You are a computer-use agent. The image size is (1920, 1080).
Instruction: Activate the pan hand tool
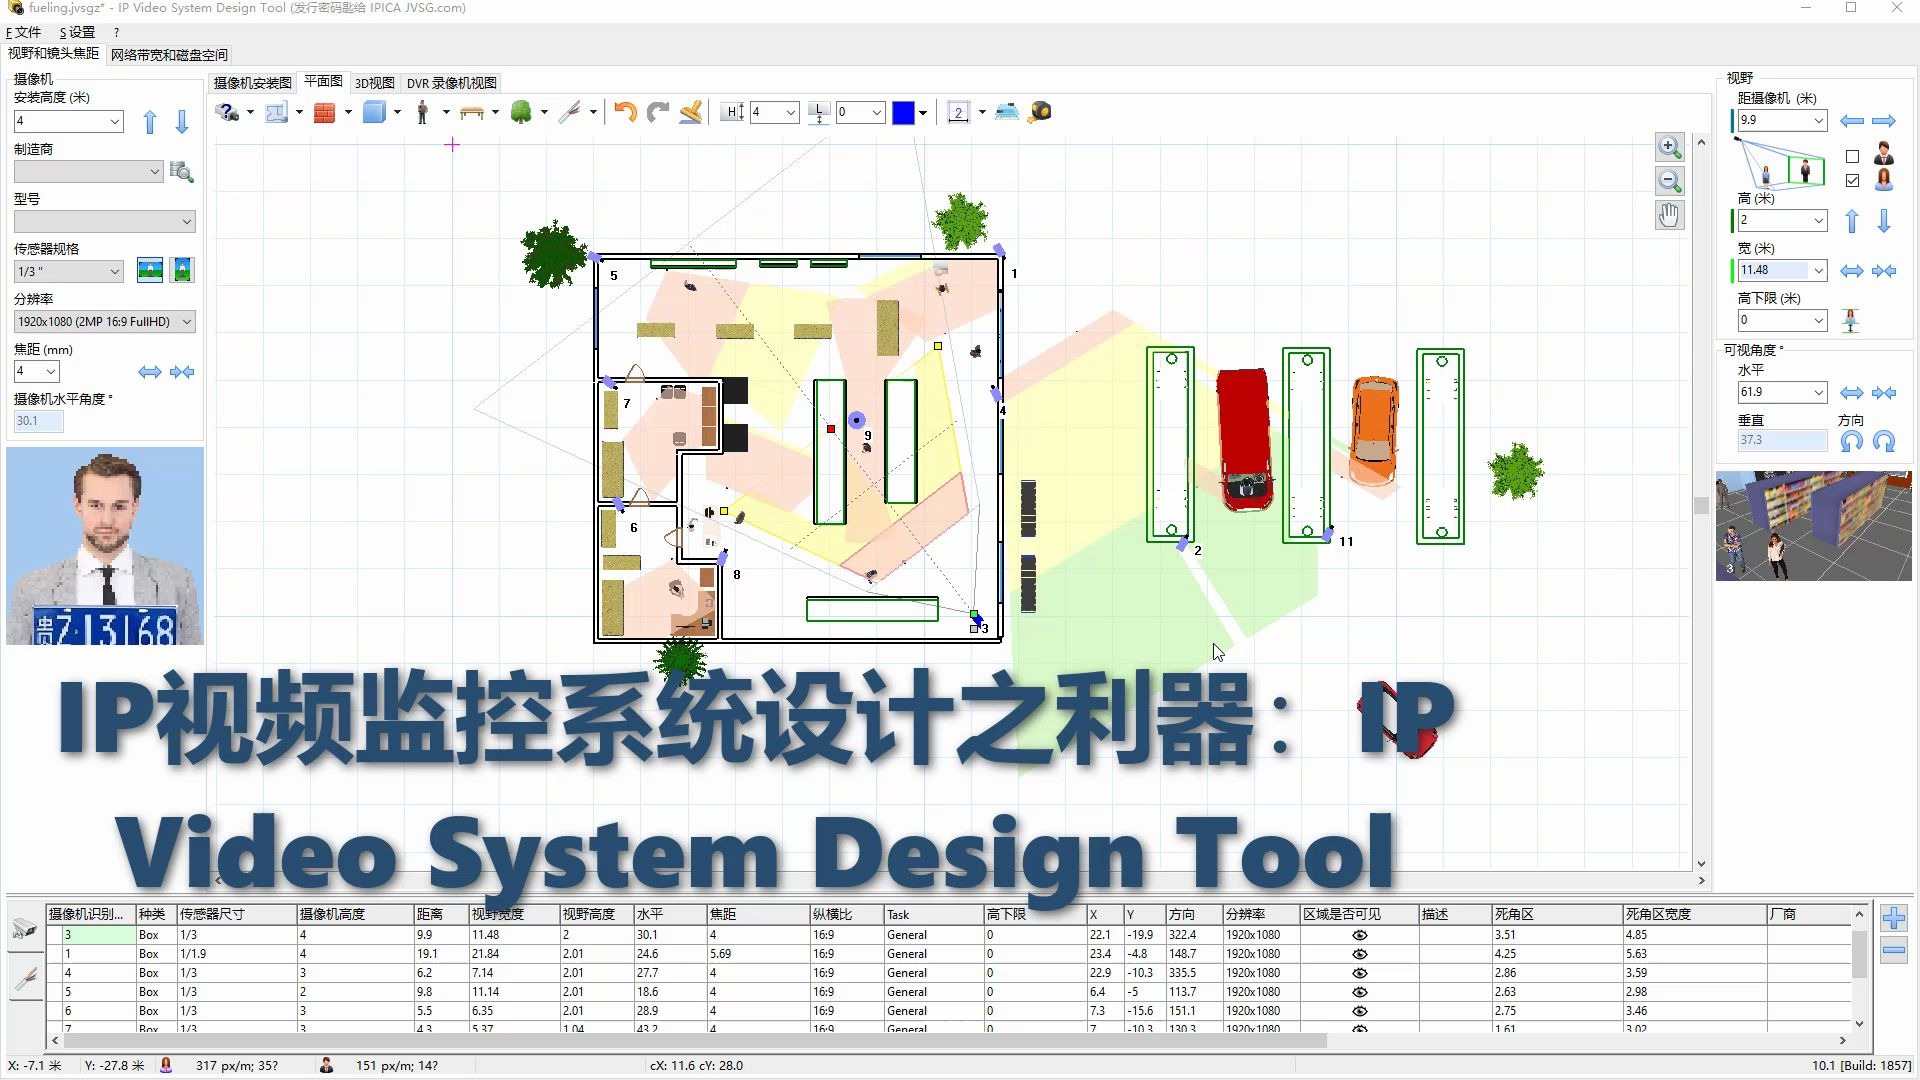pos(1669,215)
